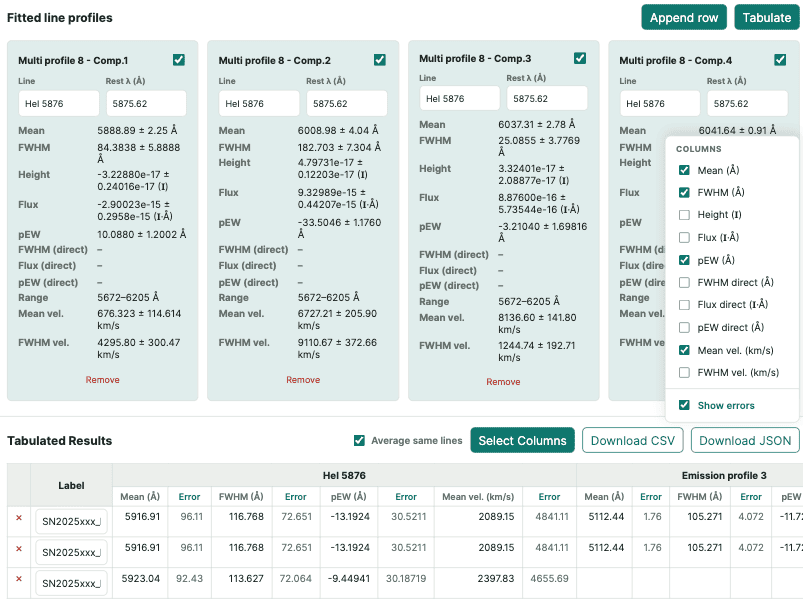Click the Emission profile 3 group header

(x=724, y=475)
